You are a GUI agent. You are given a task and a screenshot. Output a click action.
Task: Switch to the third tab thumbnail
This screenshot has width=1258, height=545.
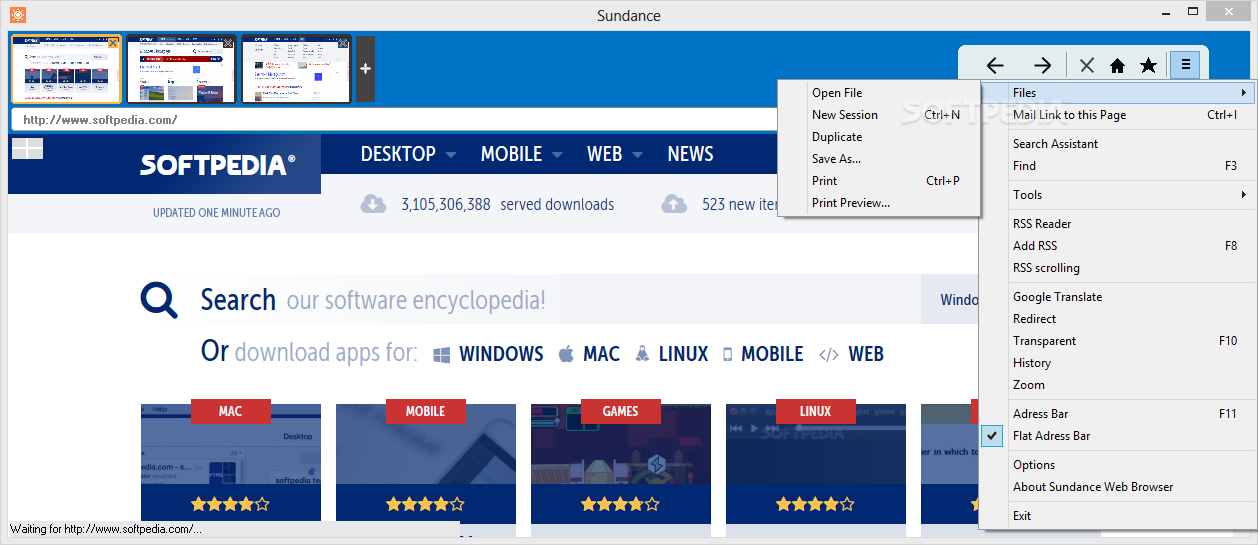(x=296, y=69)
